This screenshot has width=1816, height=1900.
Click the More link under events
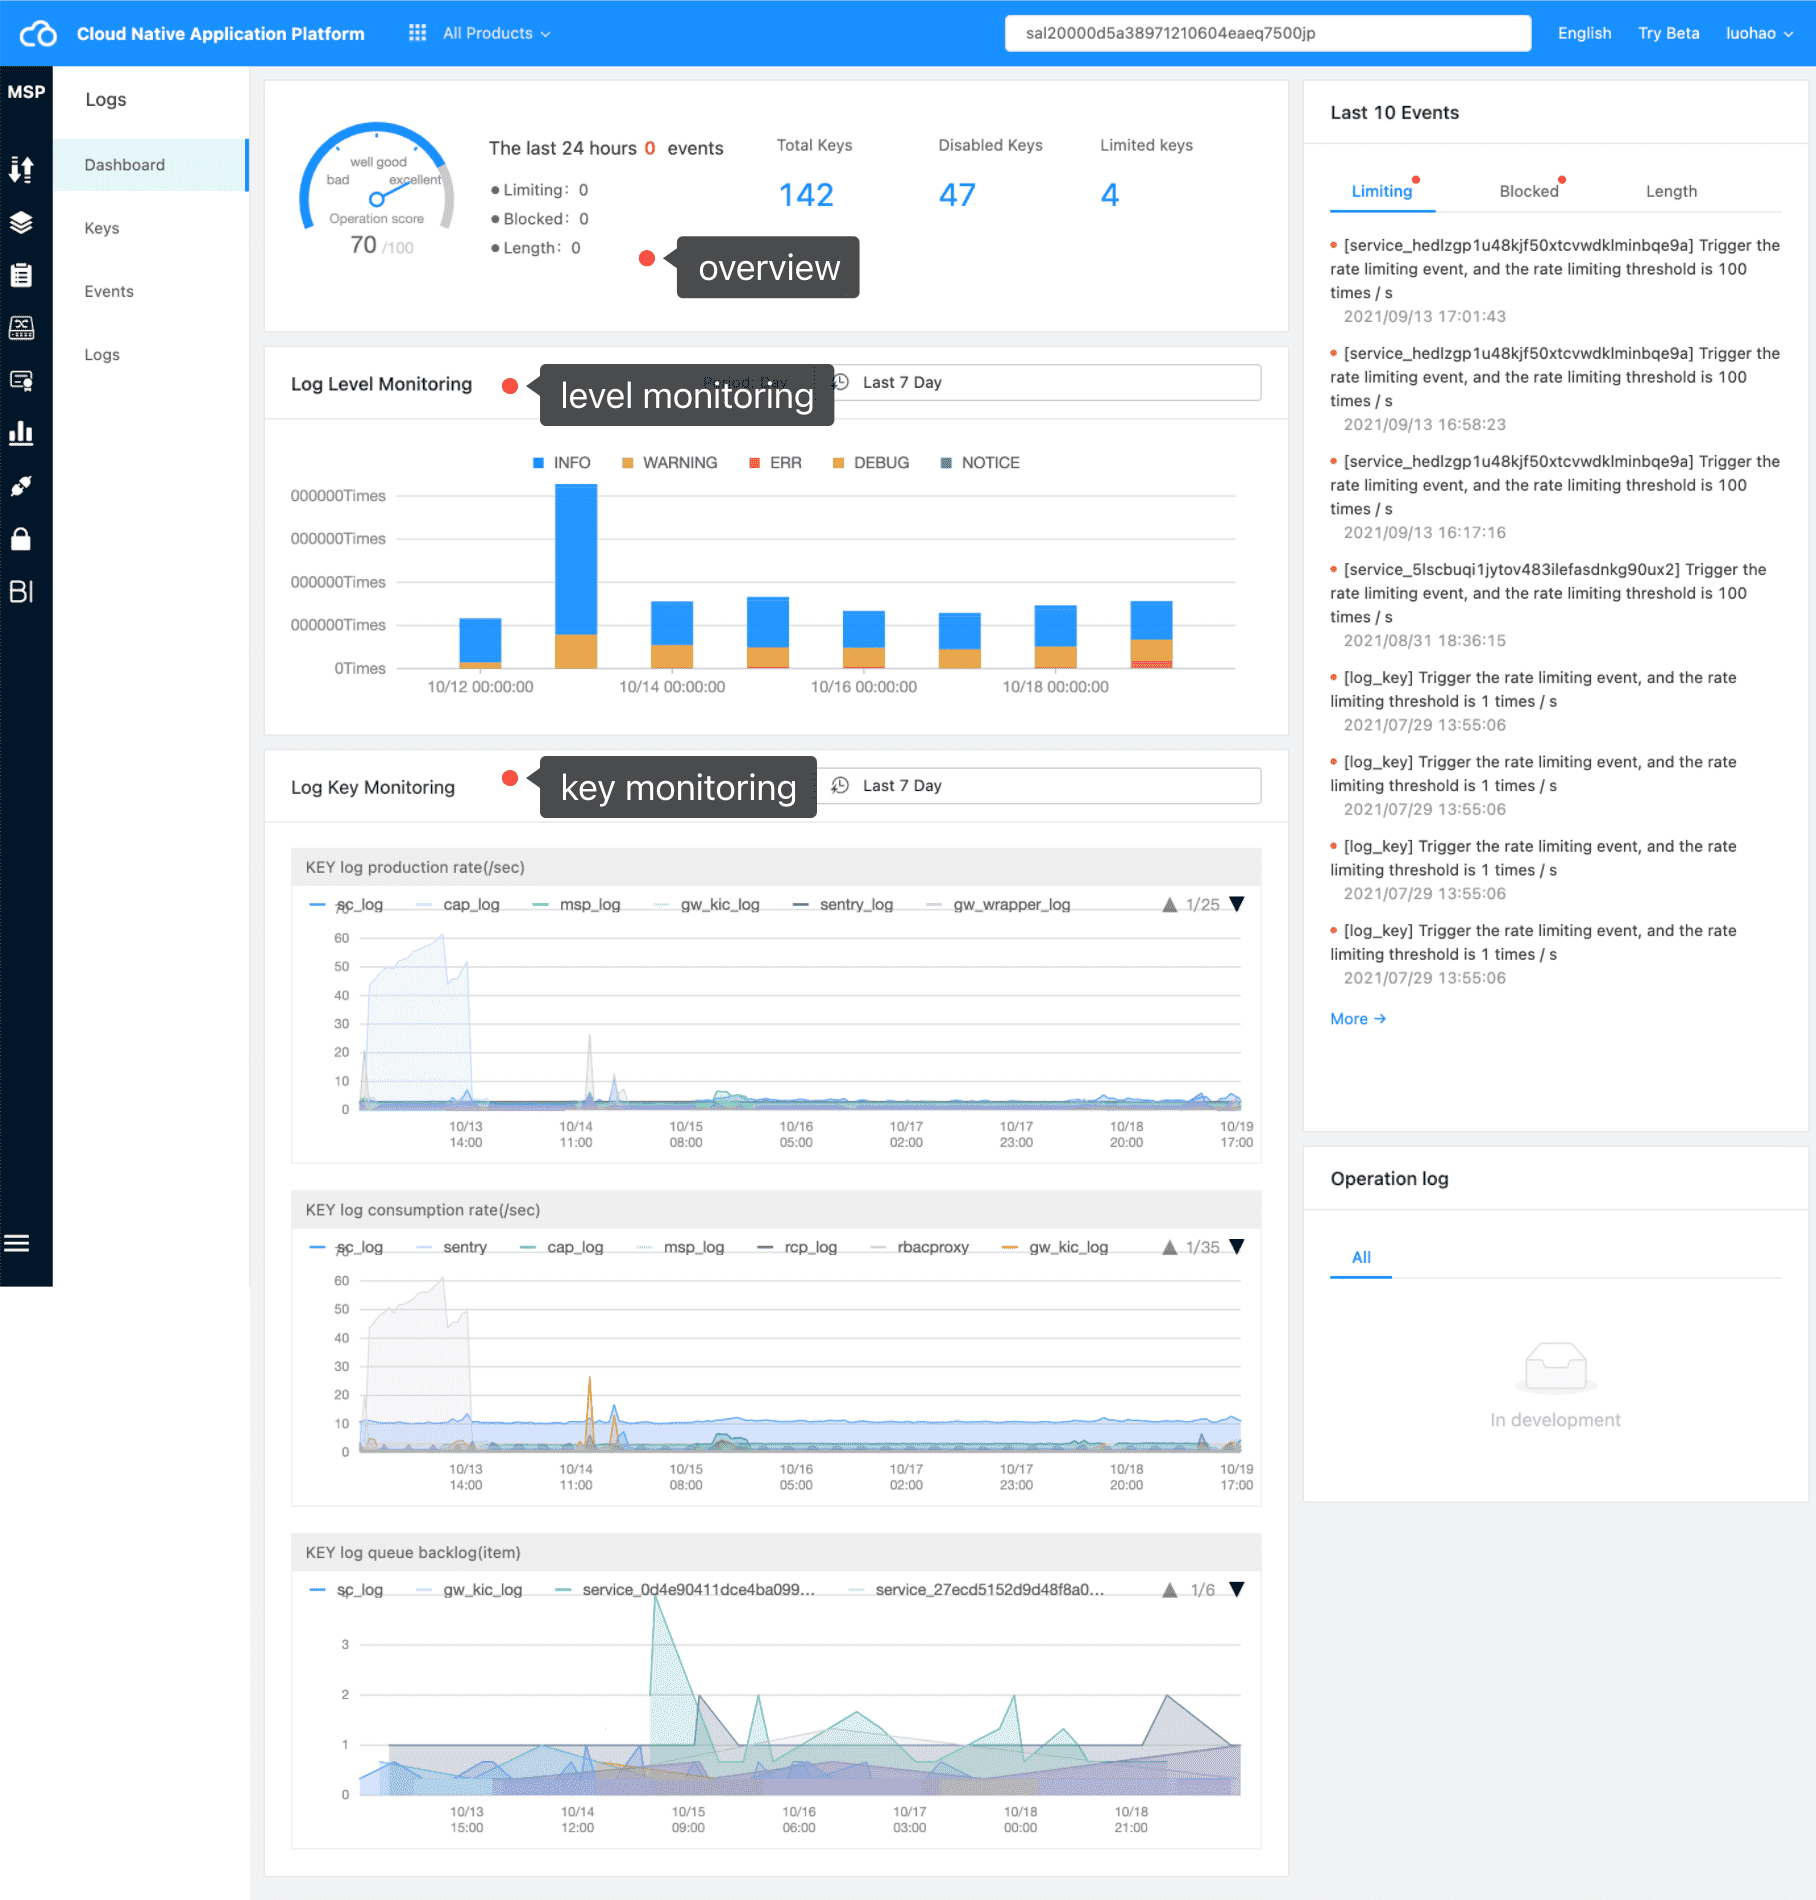pos(1358,1019)
